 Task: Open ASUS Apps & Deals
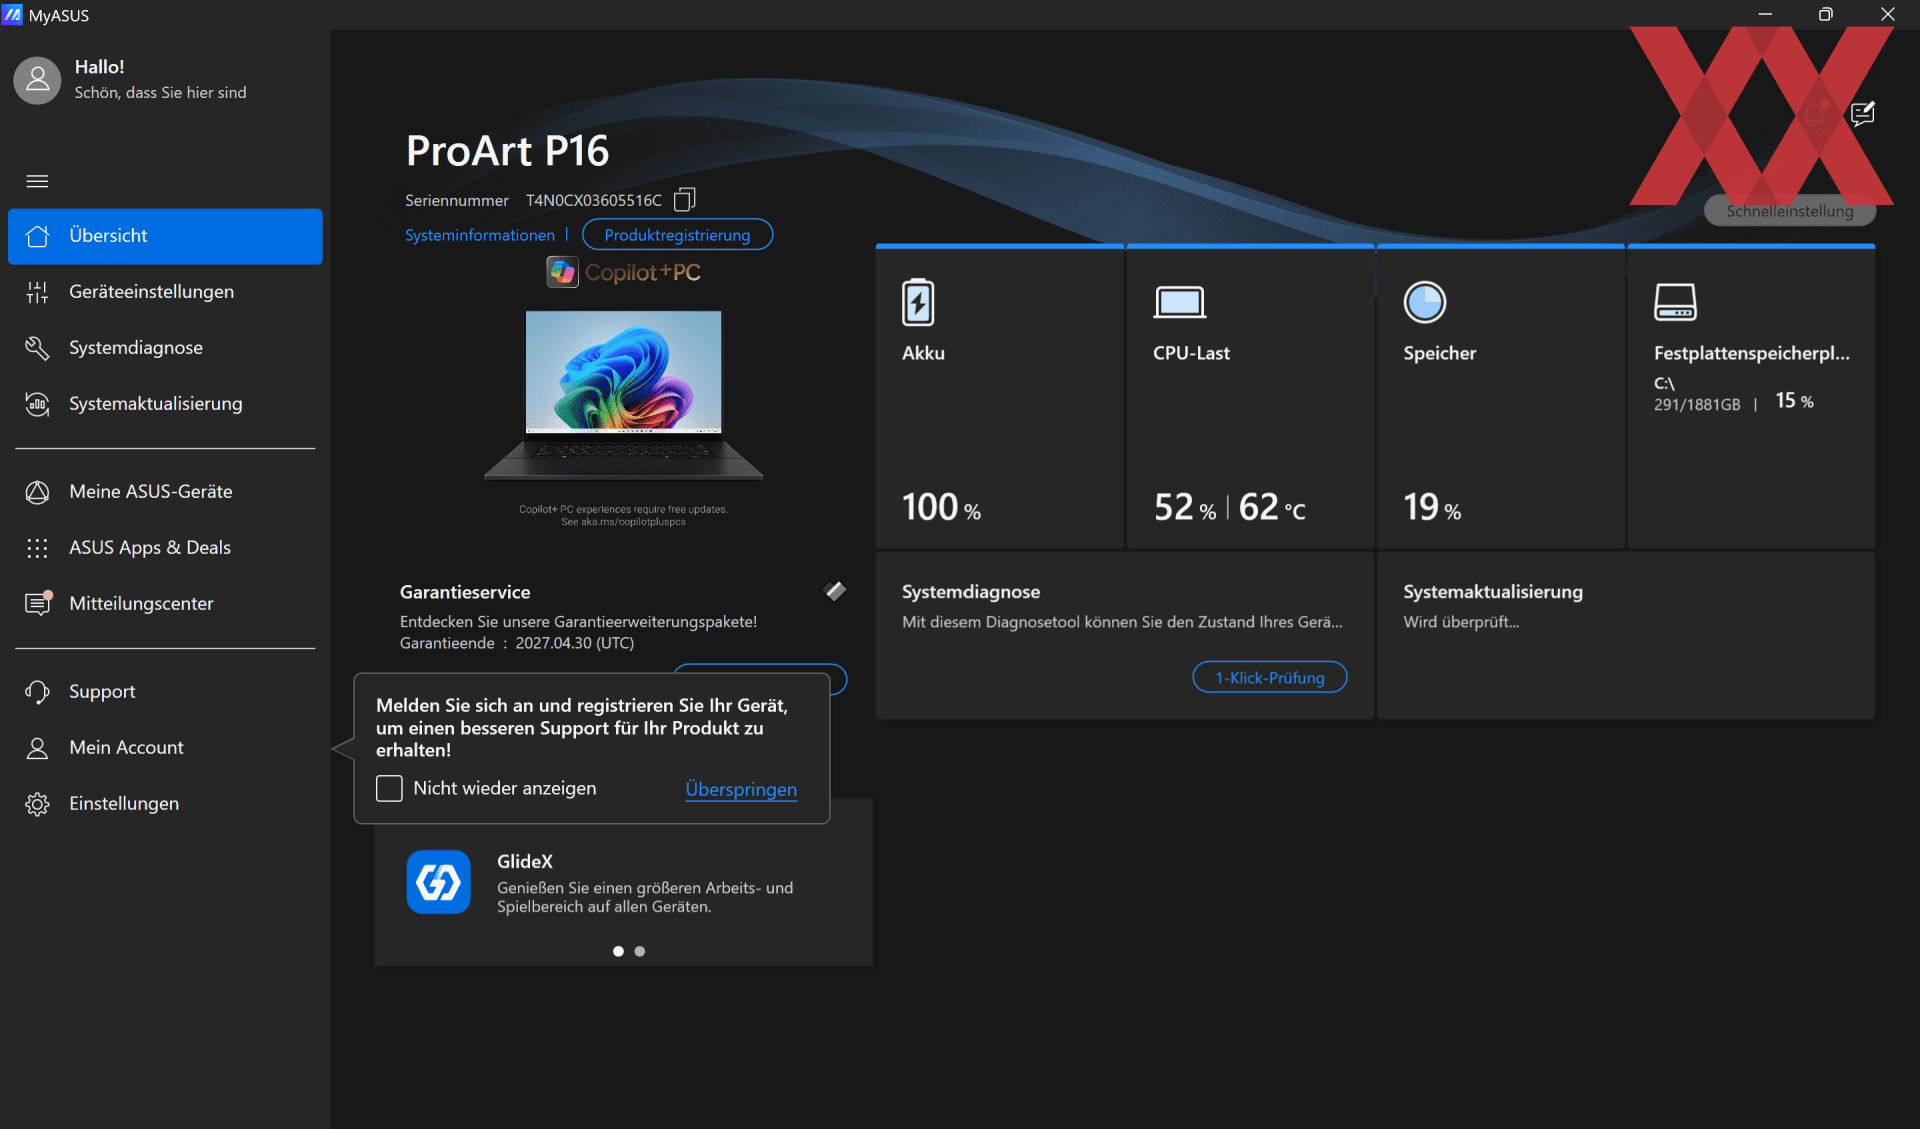(165, 548)
